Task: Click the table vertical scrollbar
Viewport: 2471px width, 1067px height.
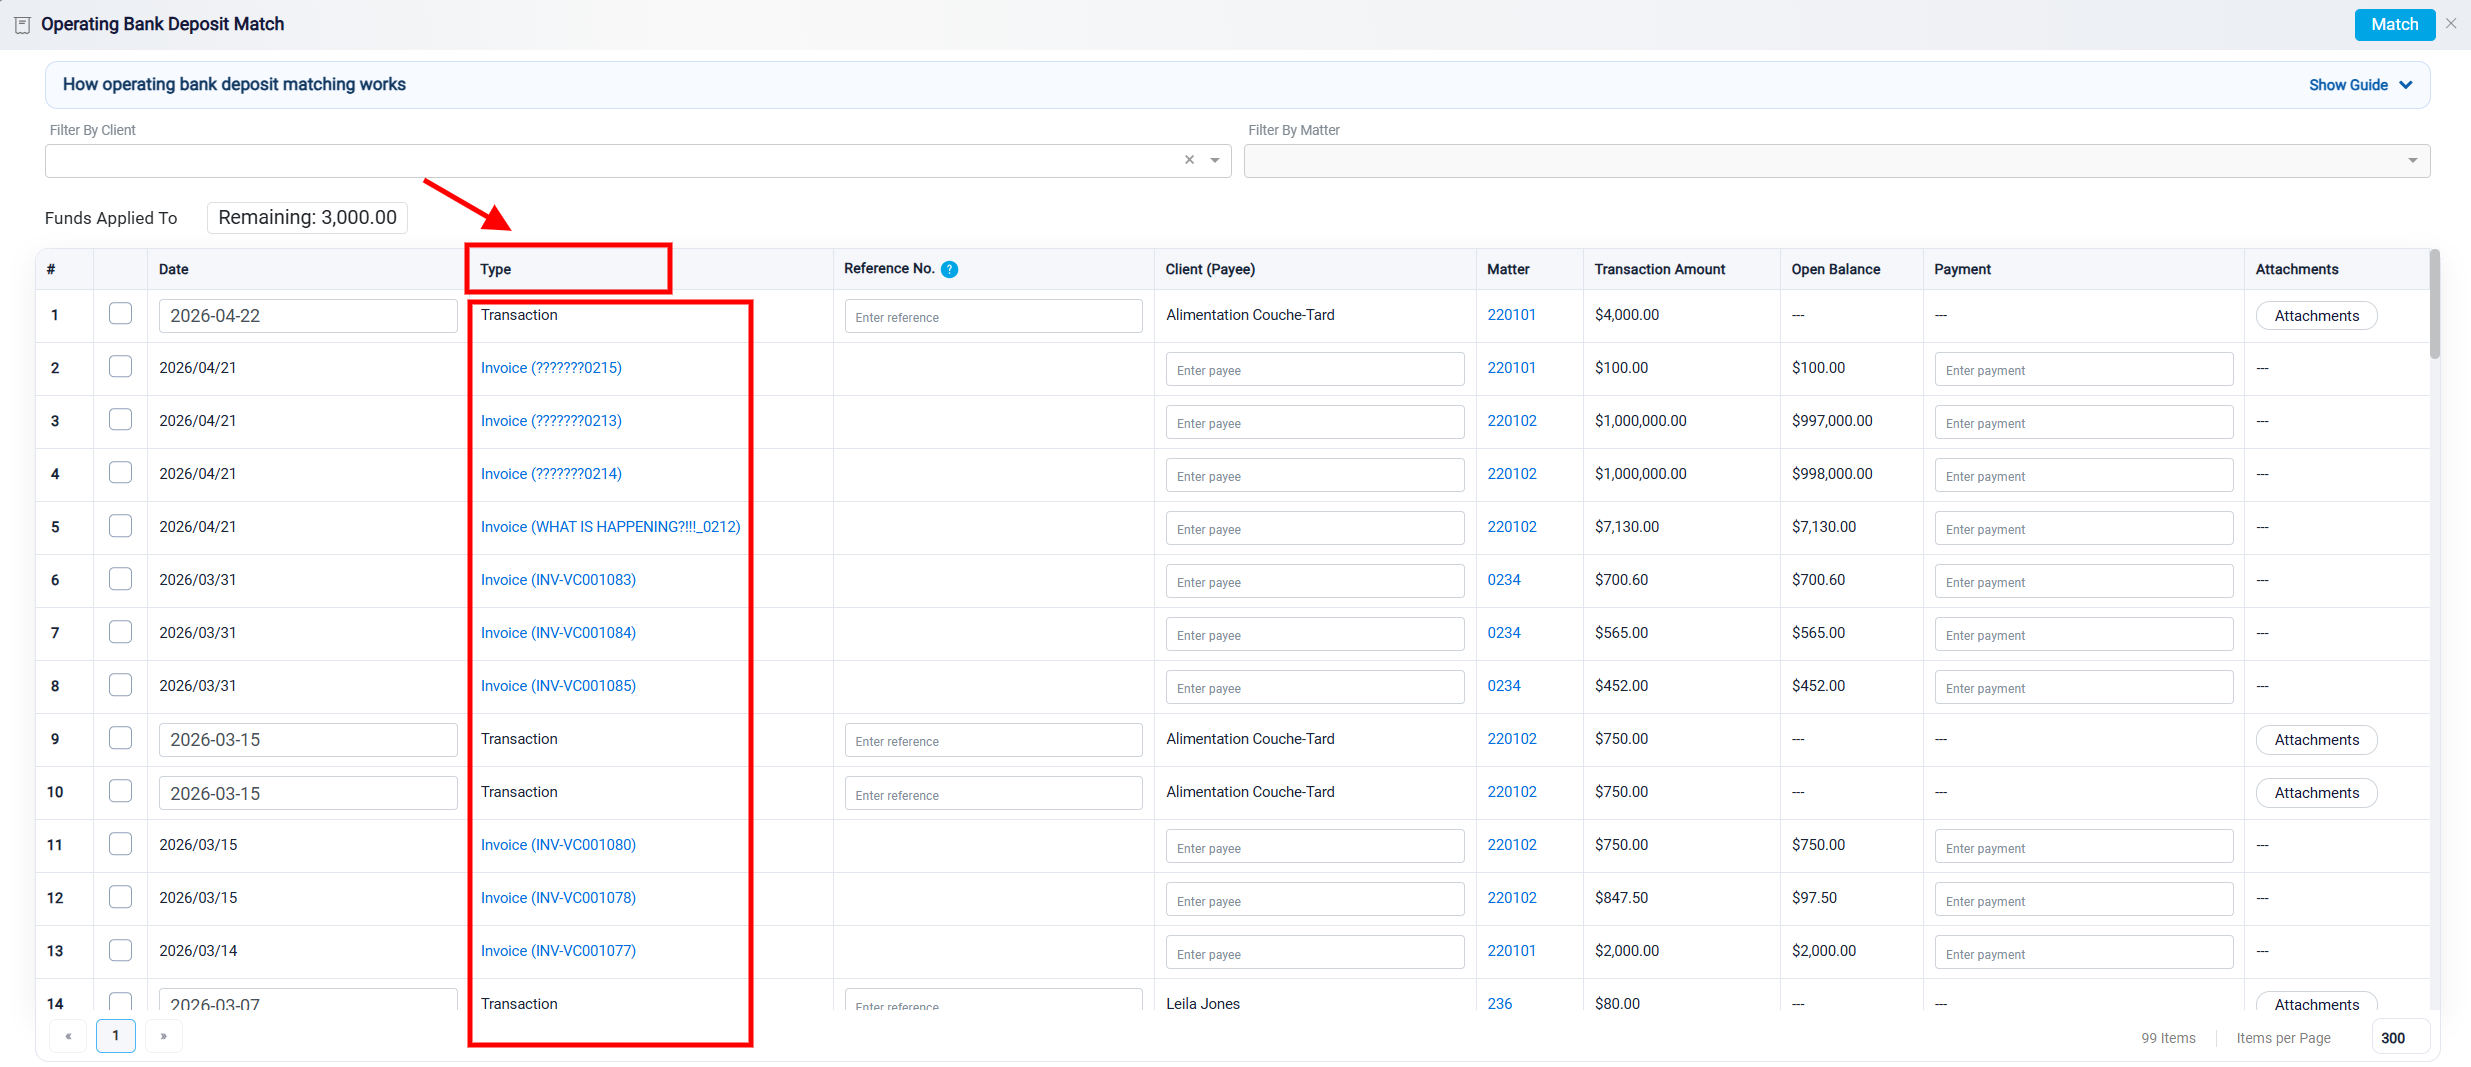Action: pos(2434,305)
